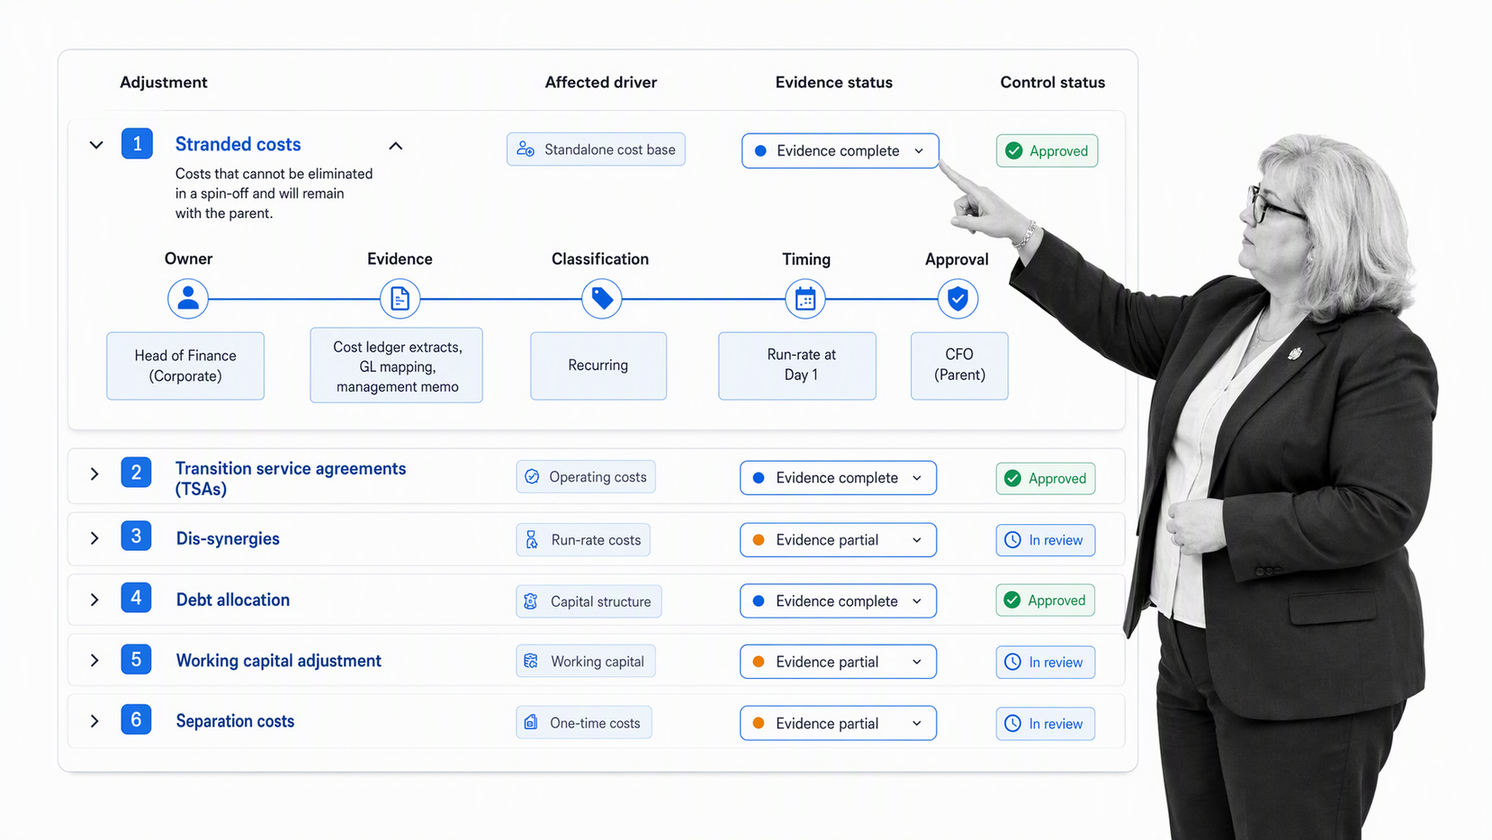The width and height of the screenshot is (1492, 840).
Task: Open Working capital adjustment title link
Action: pos(279,661)
